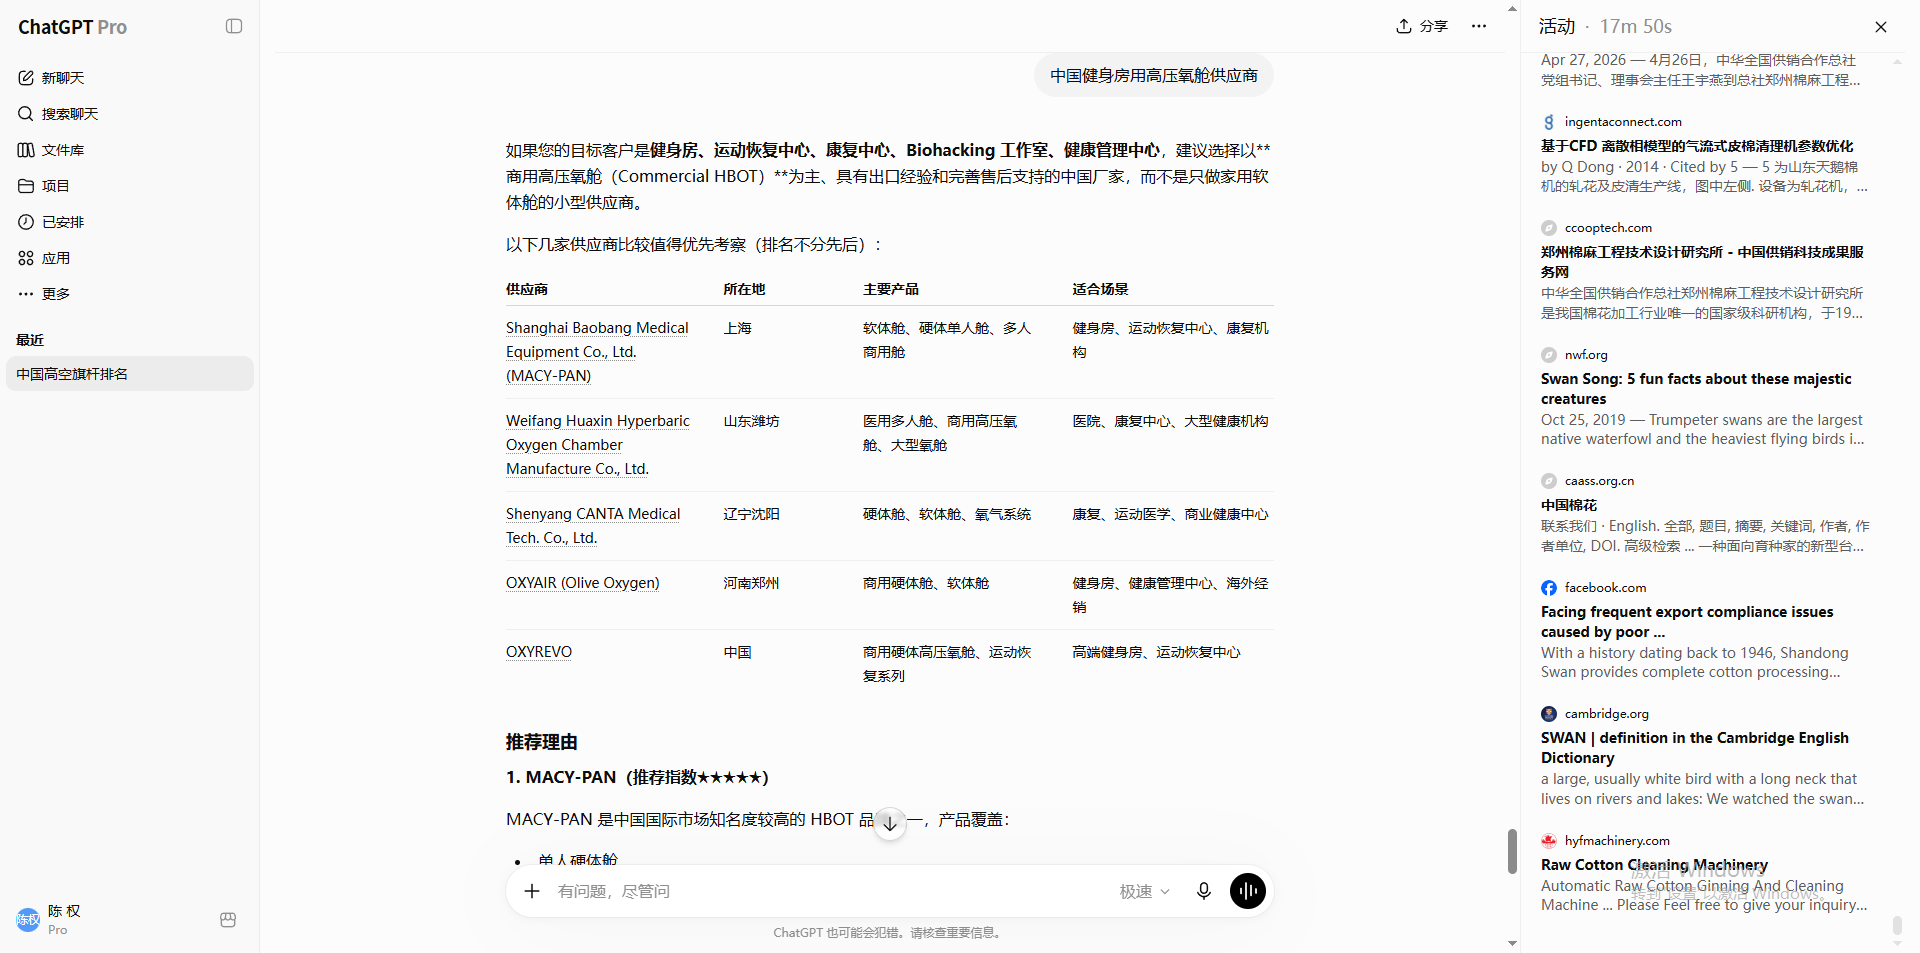Open the OXYAIR (Olive Oxygen) link
Viewport: 1920px width, 953px height.
click(582, 583)
